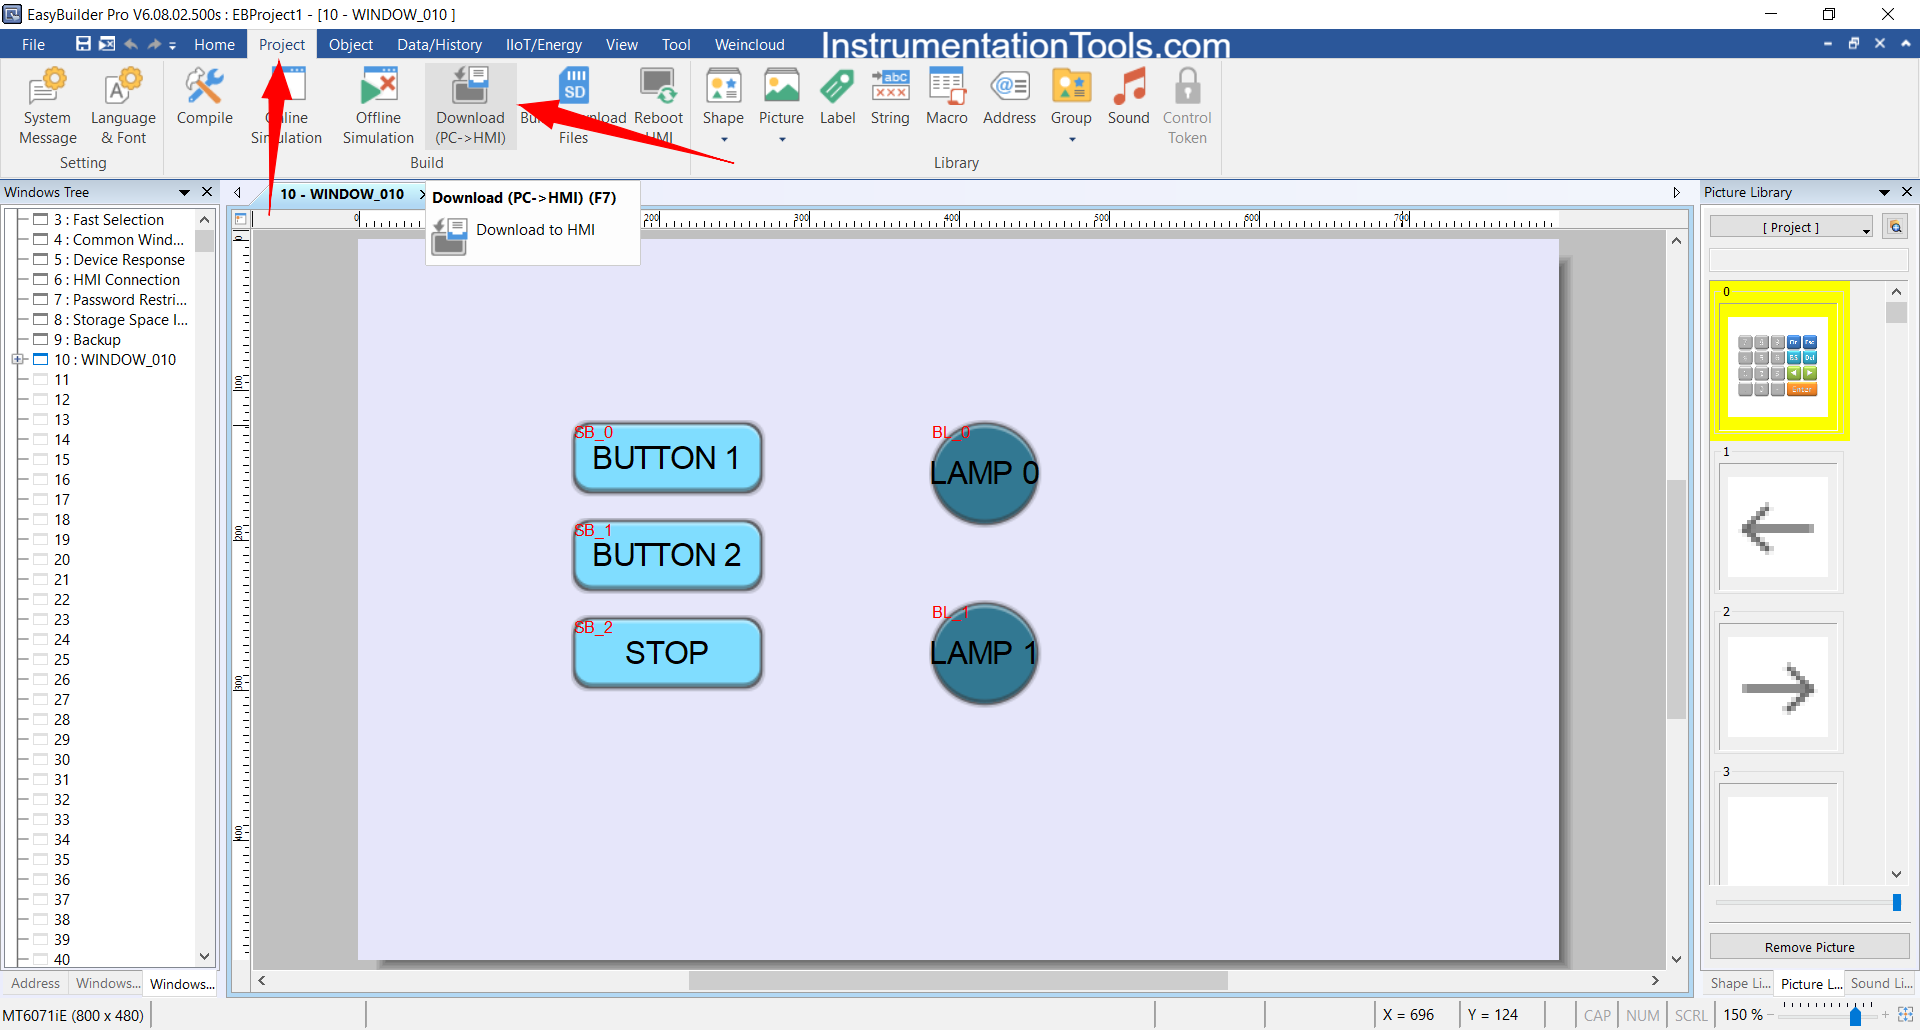Open the IIoT/Energy tab
This screenshot has height=1030, width=1920.
pos(543,45)
